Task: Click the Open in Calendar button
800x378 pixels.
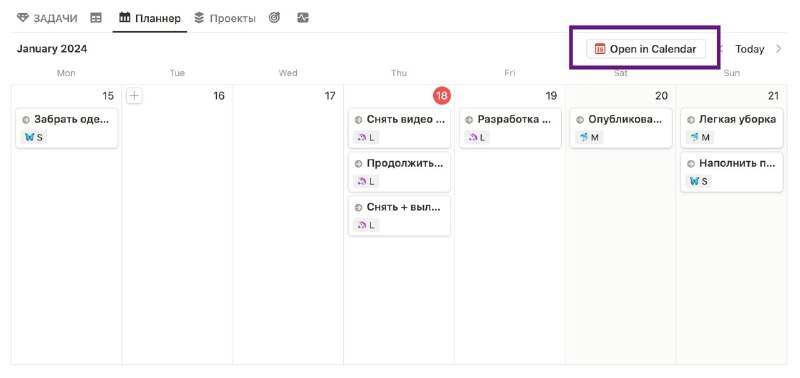Action: pos(645,49)
